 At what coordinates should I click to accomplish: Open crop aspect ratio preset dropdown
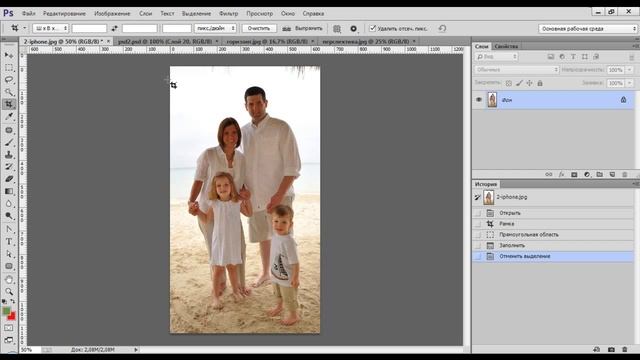click(51, 29)
